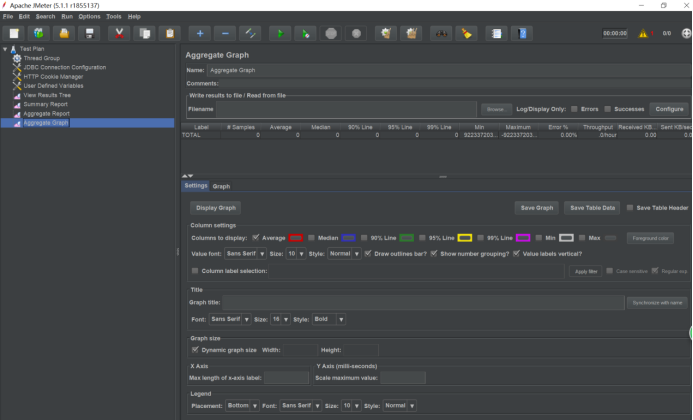Click the Filename input field
Viewport: 693px width, 420px height.
[346, 109]
